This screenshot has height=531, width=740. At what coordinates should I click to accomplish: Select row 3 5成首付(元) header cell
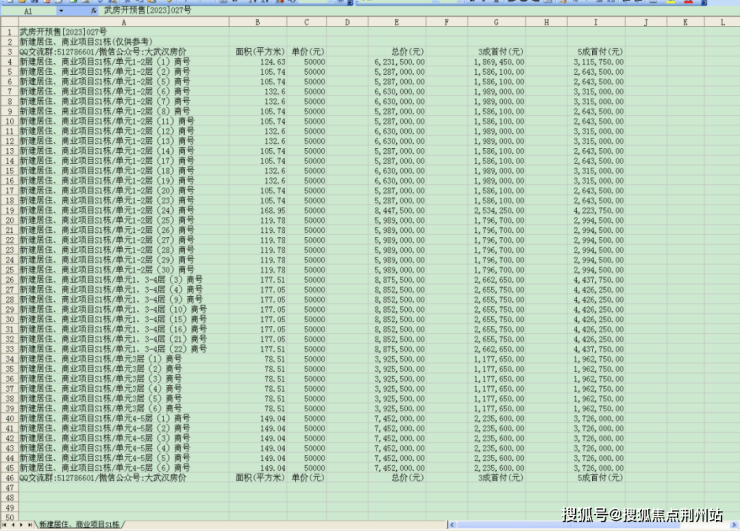click(596, 52)
